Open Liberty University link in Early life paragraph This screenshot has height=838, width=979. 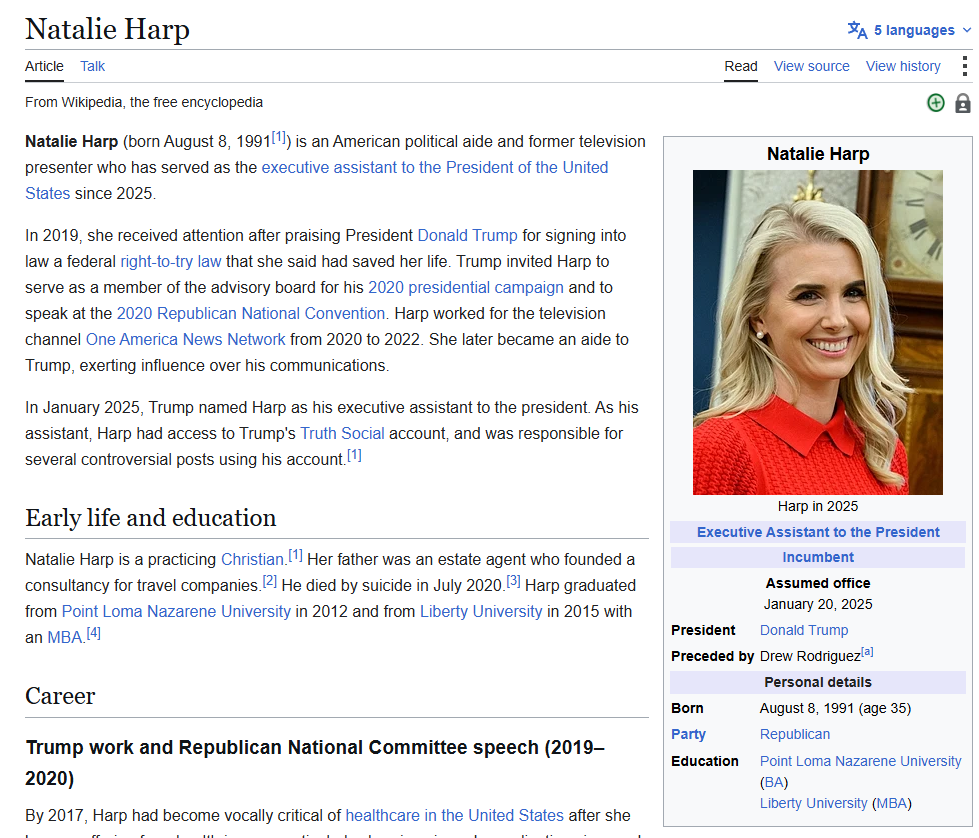coord(481,611)
